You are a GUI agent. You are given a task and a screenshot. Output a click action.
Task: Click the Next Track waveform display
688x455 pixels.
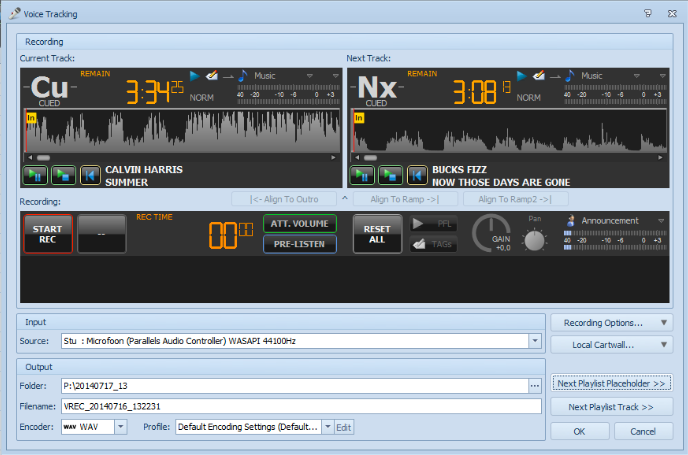point(509,131)
